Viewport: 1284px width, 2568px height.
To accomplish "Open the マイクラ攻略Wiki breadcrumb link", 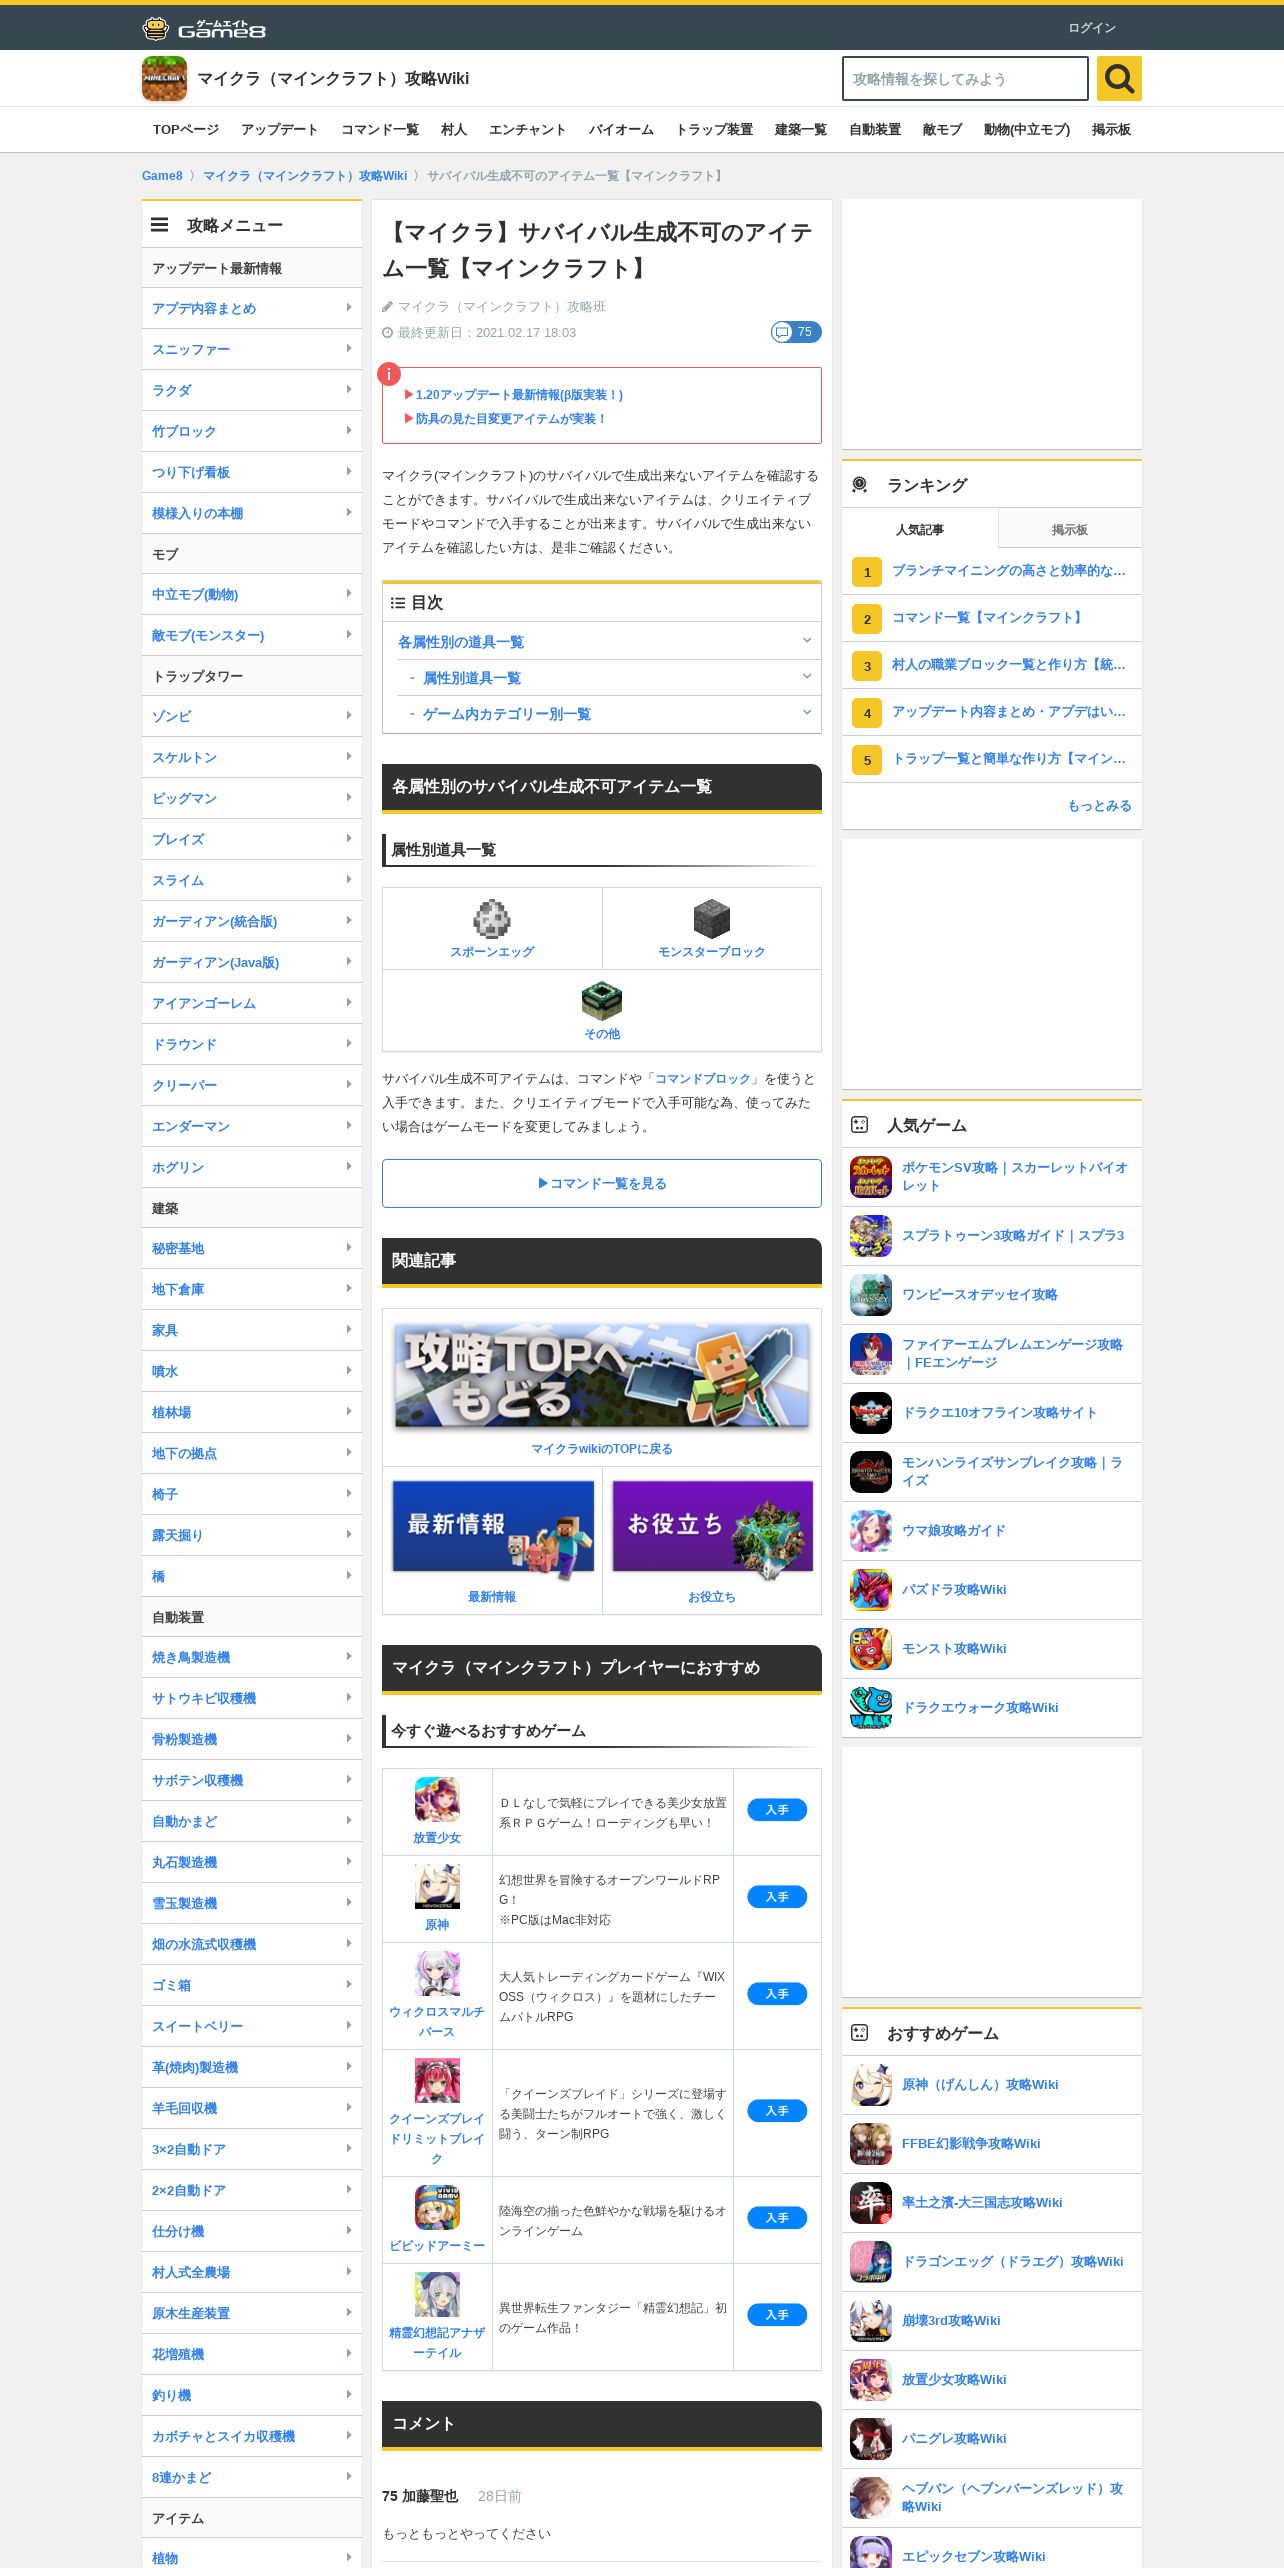I will click(305, 176).
